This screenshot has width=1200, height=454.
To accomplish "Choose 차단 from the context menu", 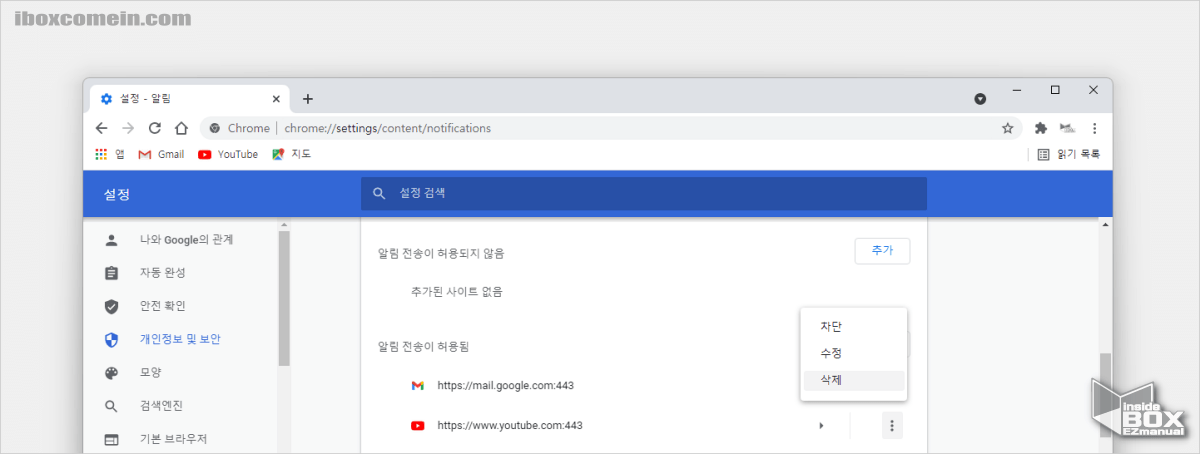I will (853, 326).
